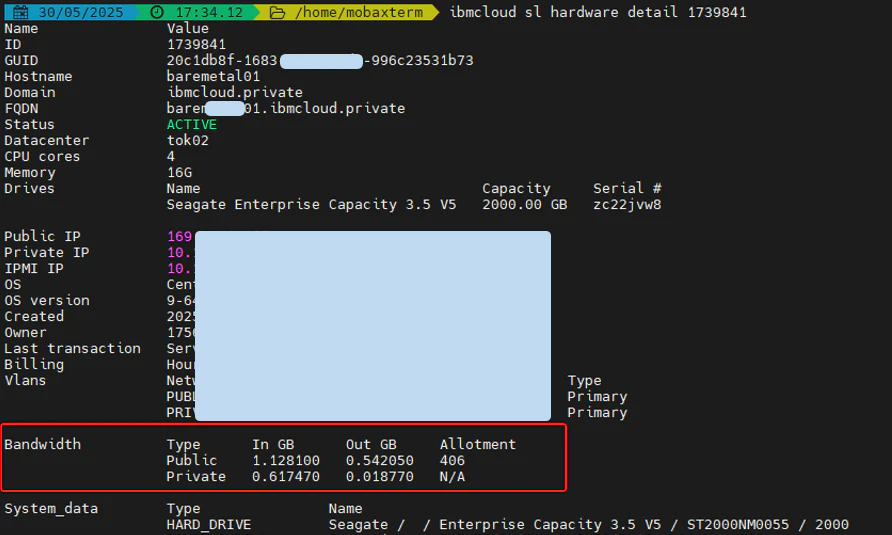This screenshot has width=892, height=535.
Task: Click the FQDN label
Action: pyautogui.click(x=22, y=108)
